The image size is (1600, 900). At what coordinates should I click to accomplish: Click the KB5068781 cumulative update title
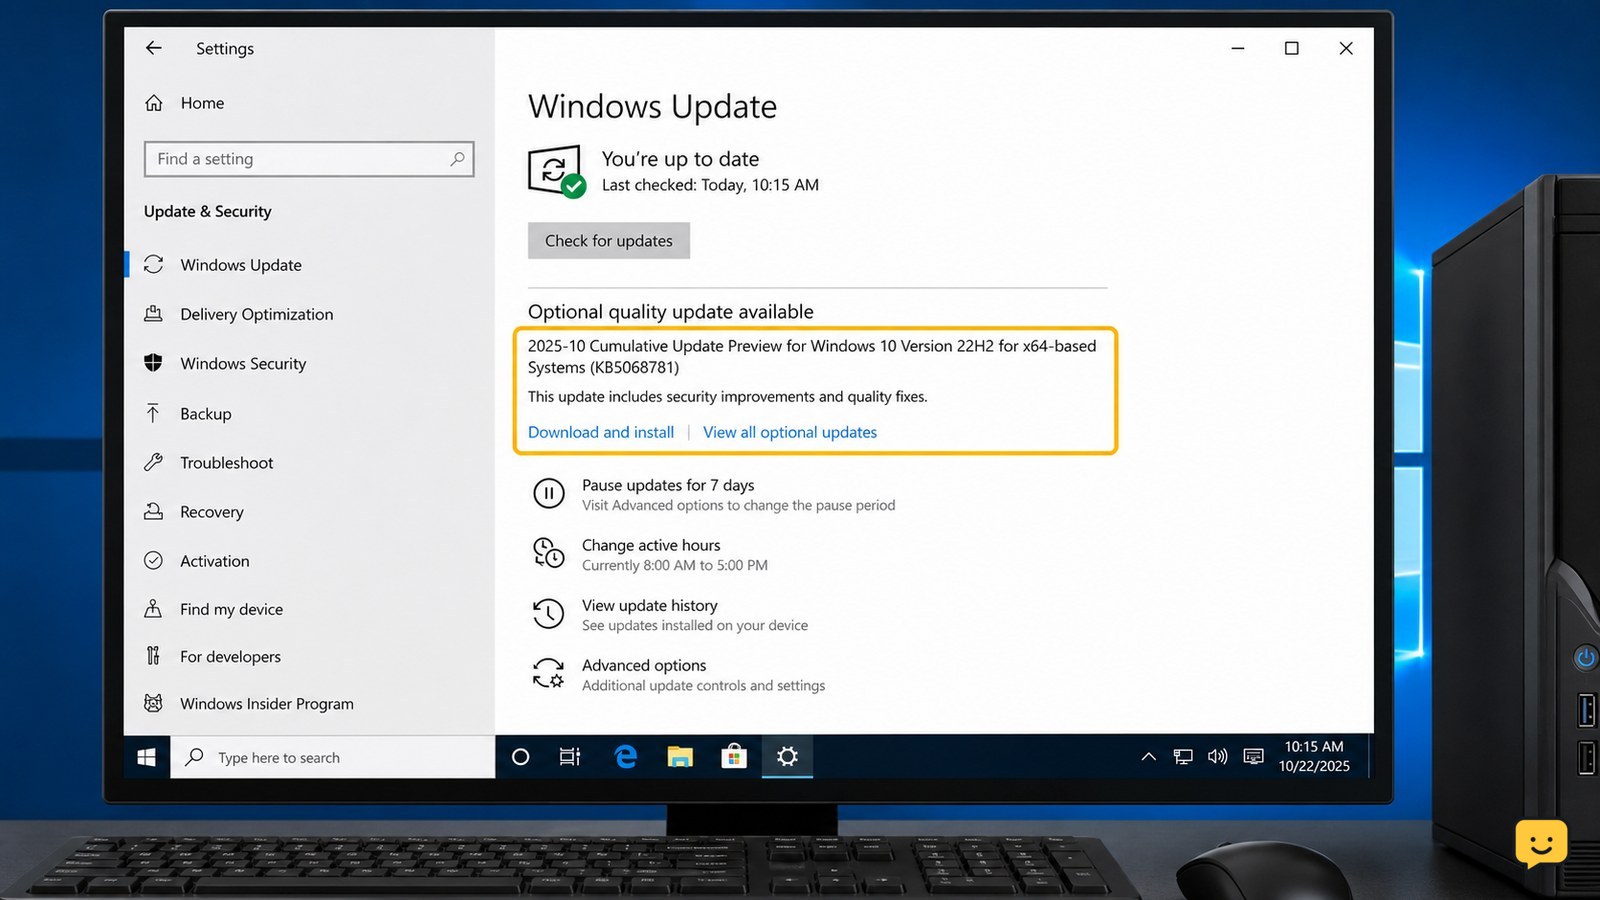[812, 357]
